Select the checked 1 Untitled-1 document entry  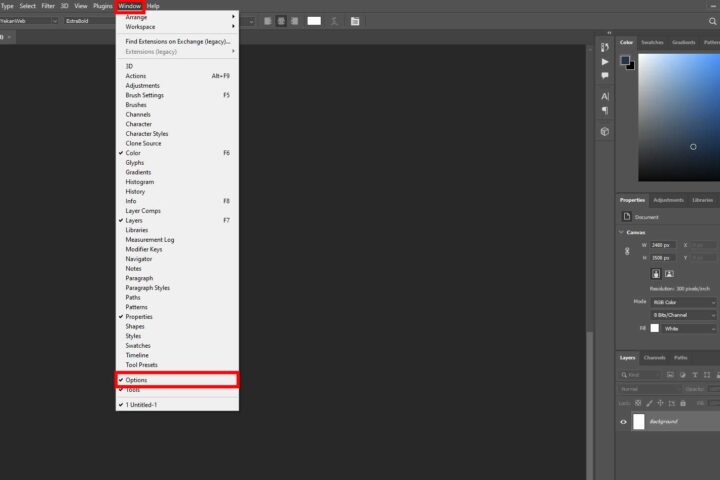pos(177,405)
